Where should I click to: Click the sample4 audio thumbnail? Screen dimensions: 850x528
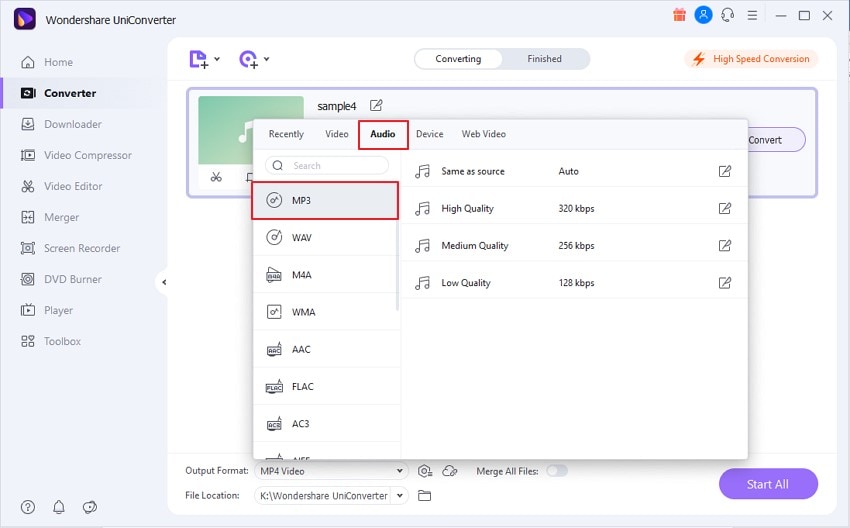click(x=251, y=130)
